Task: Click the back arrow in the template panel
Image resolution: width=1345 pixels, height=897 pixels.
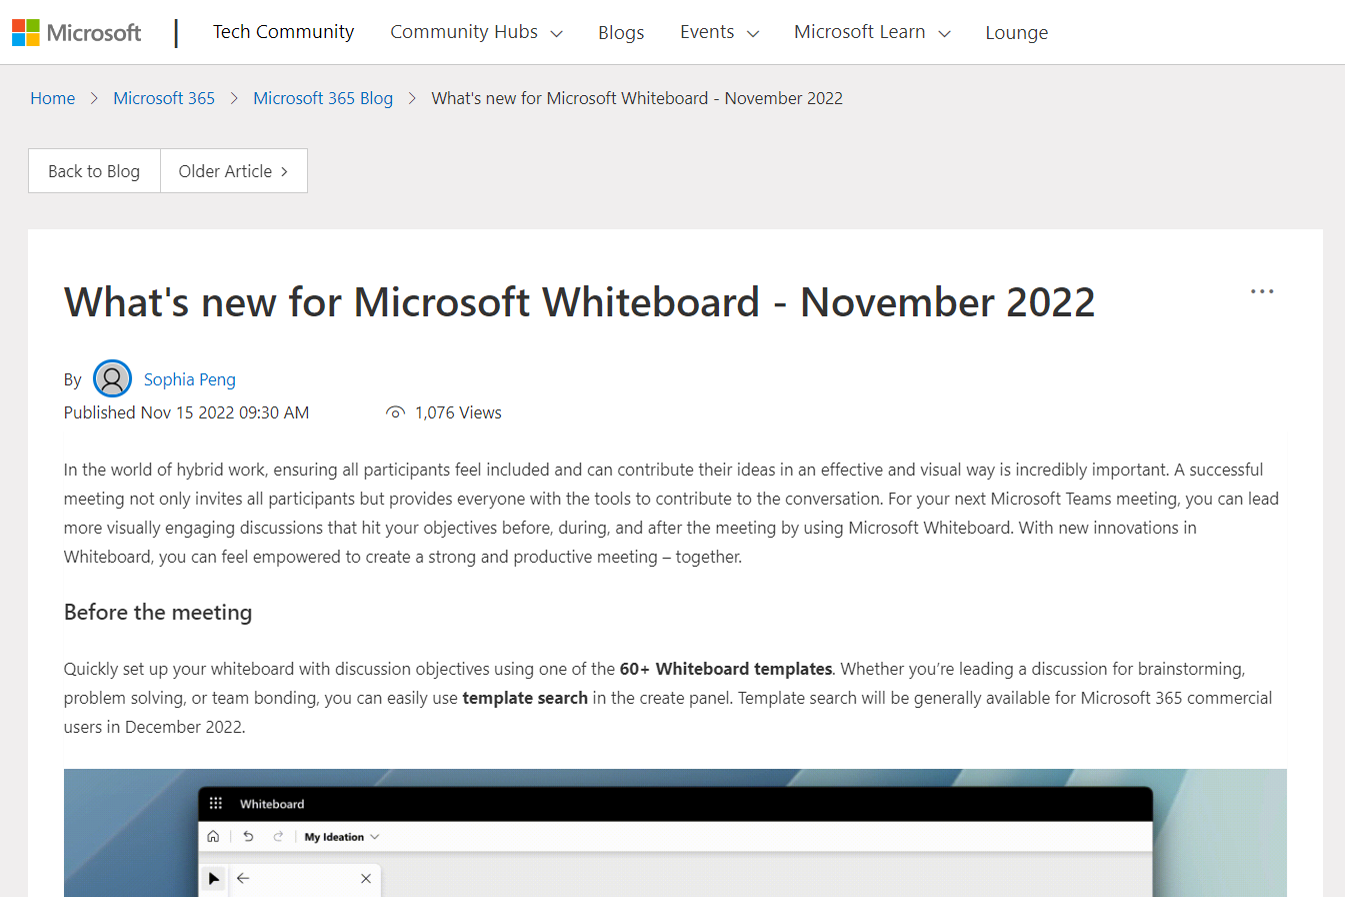Action: tap(242, 878)
